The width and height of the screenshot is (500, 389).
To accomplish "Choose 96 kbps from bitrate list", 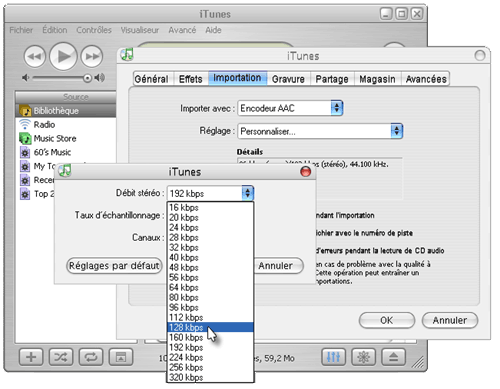I will coord(210,307).
